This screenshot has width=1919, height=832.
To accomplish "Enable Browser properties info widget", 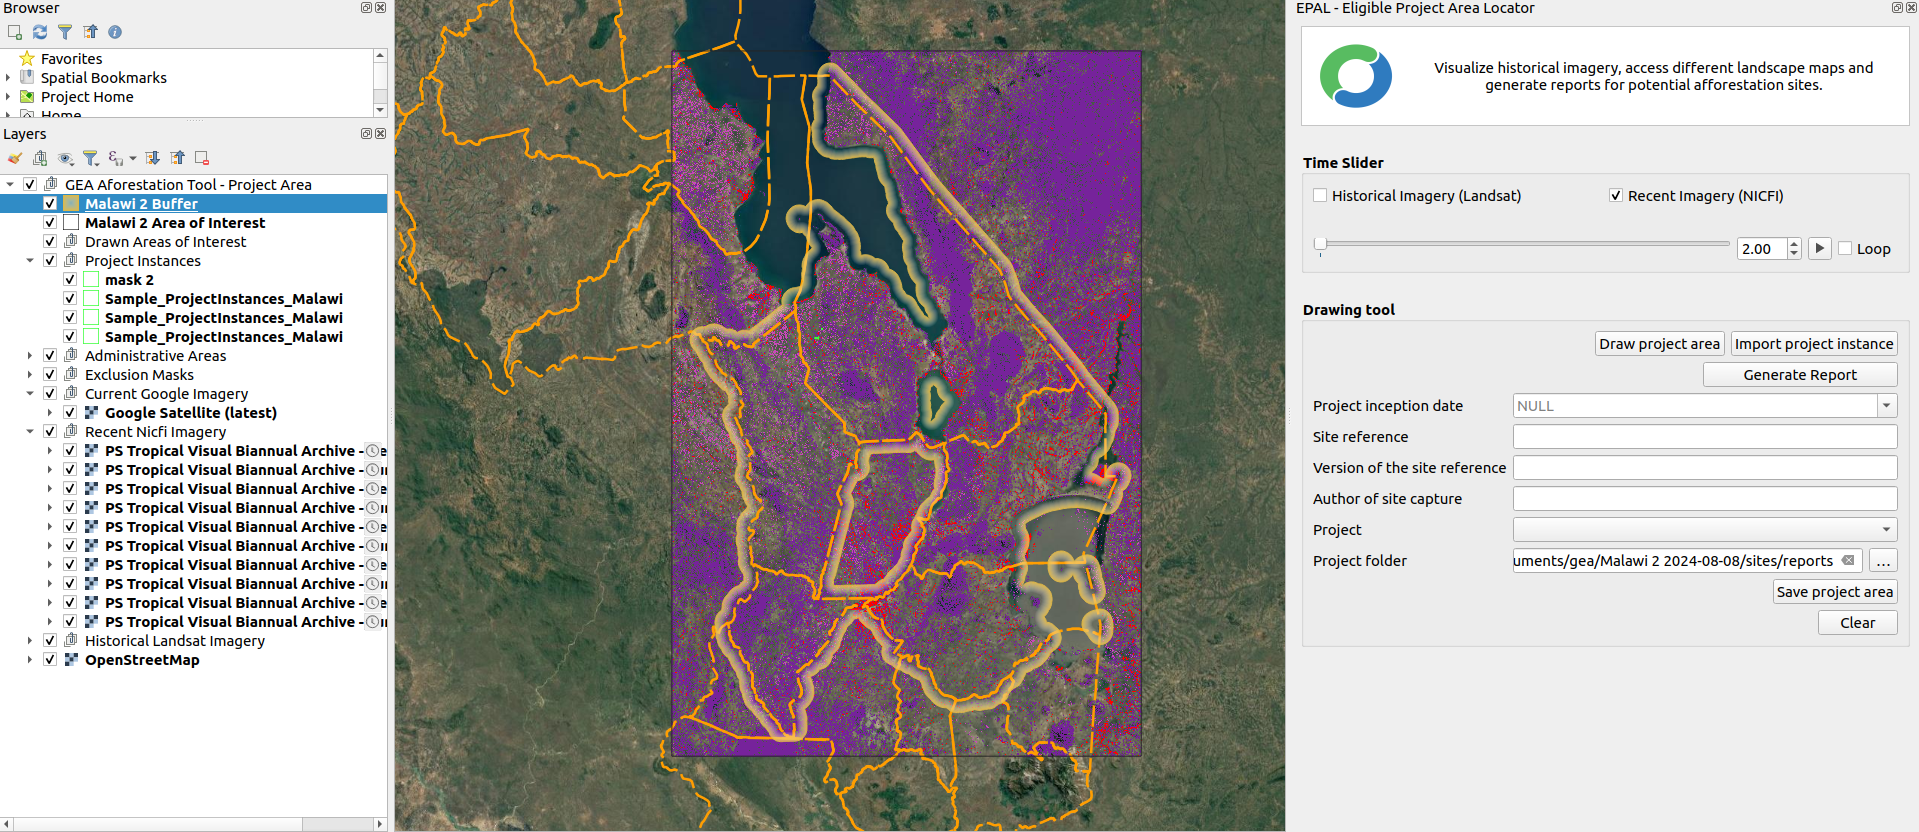I will tap(115, 32).
